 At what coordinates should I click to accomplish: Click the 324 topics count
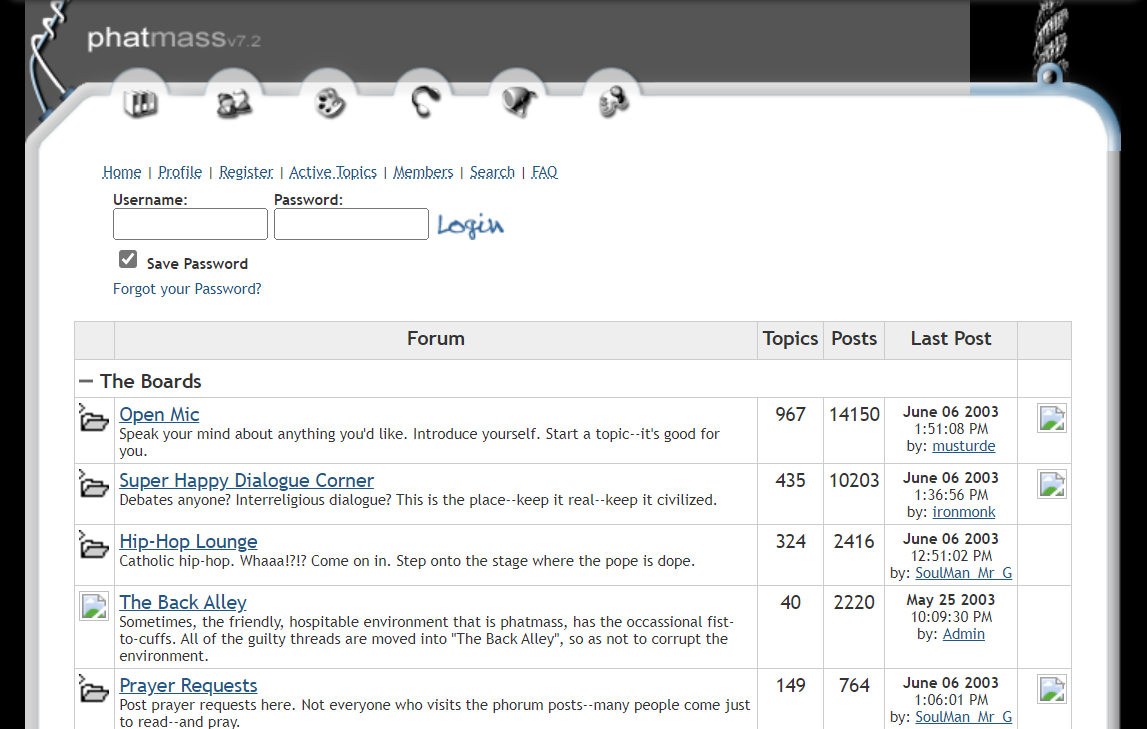coord(790,542)
